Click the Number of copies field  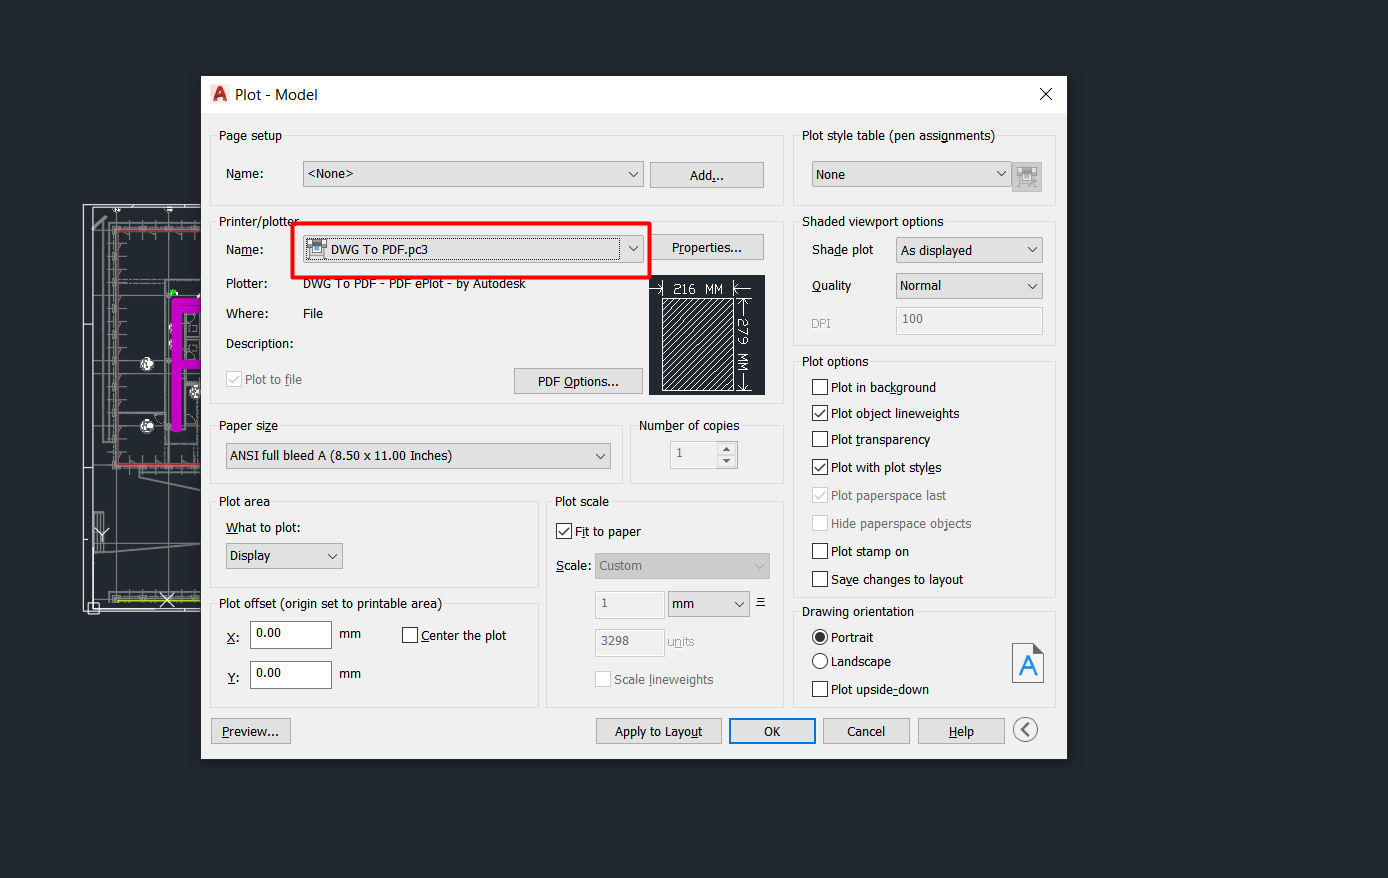(x=694, y=454)
